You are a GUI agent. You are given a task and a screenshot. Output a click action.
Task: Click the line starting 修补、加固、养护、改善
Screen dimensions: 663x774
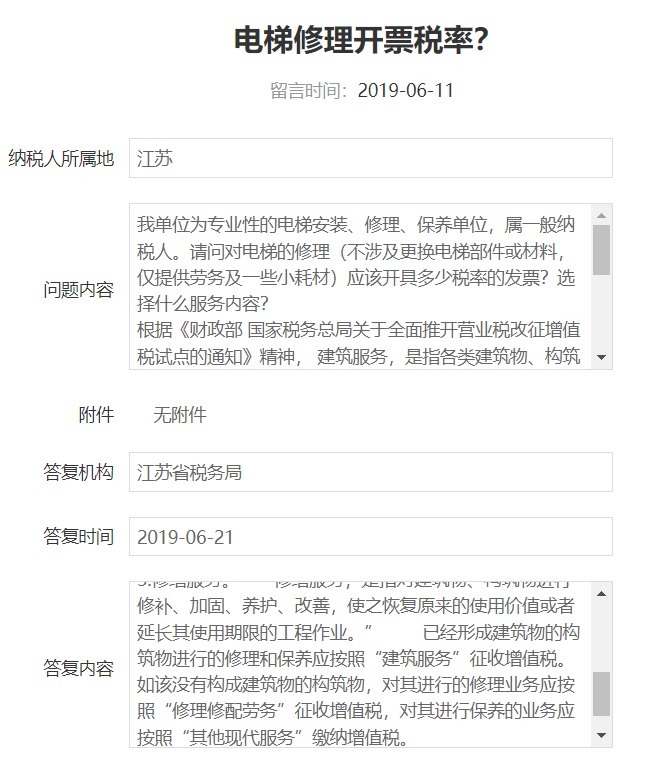[356, 606]
